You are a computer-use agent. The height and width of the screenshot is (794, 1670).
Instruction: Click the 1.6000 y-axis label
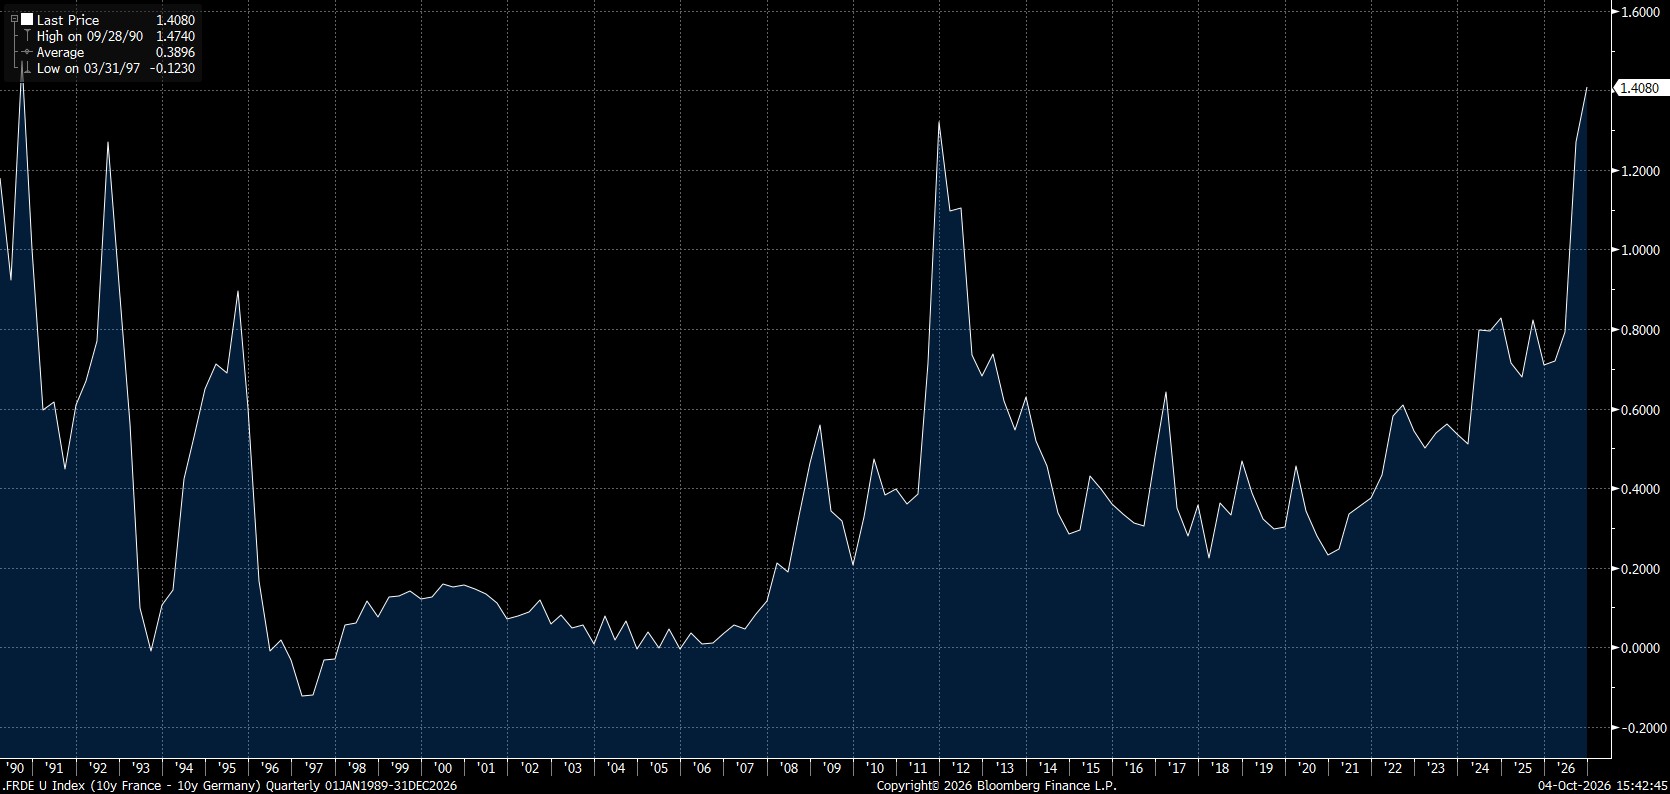pyautogui.click(x=1640, y=12)
